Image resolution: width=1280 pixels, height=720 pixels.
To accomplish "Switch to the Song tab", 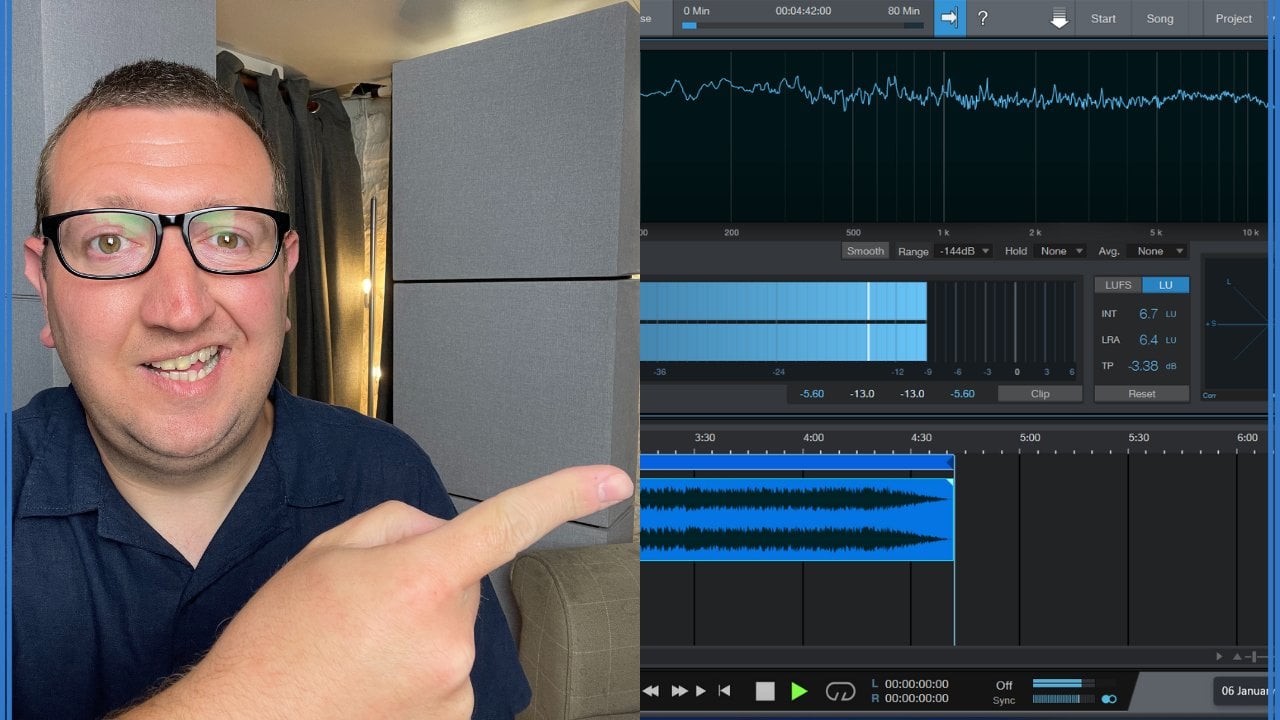I will click(x=1160, y=18).
